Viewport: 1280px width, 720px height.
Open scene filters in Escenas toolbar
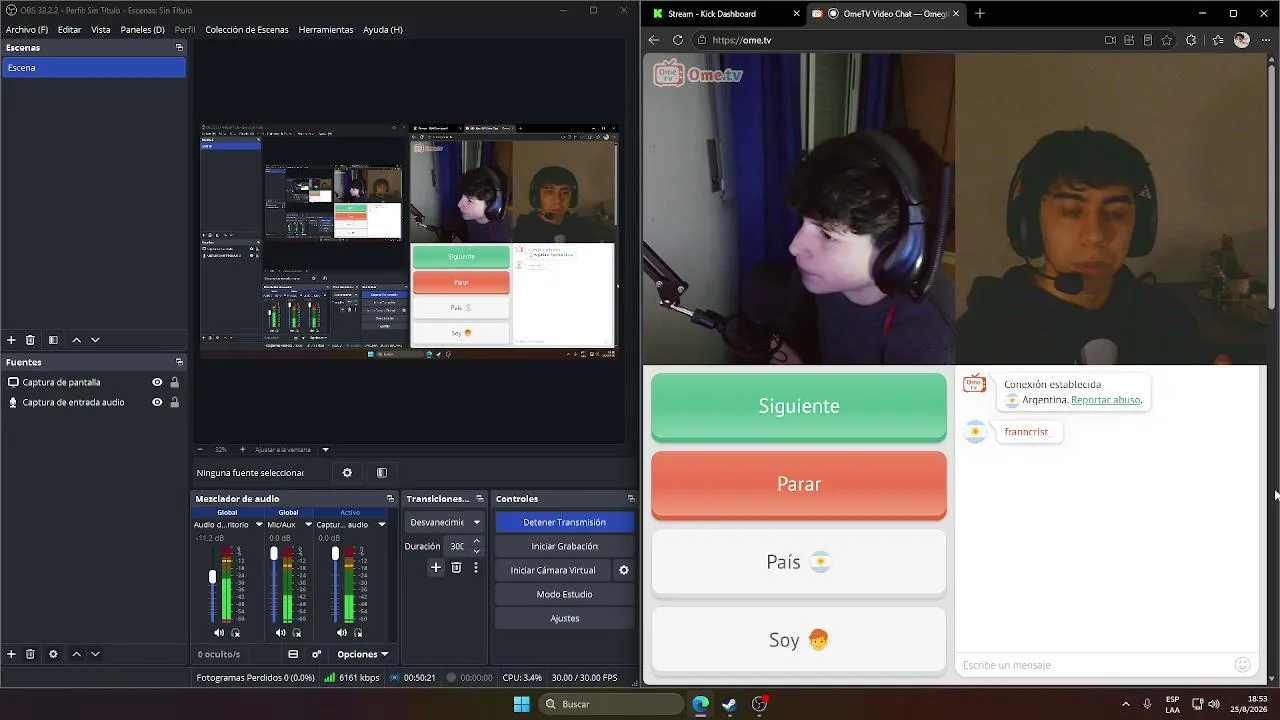[53, 340]
